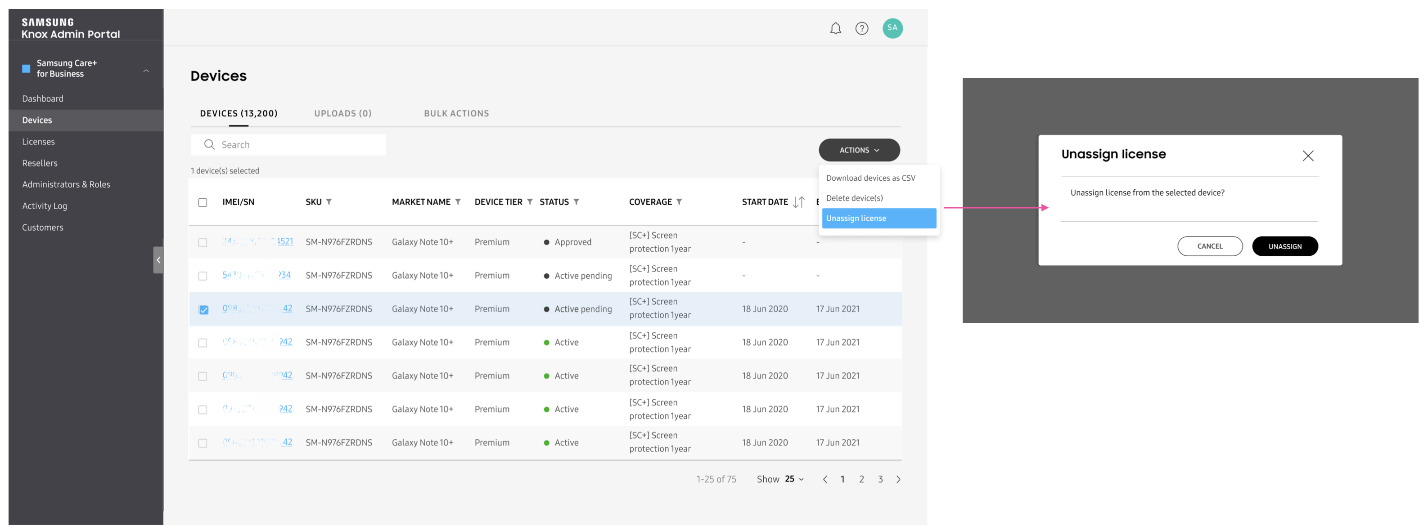Viewport: 1428px width, 531px height.
Task: Check the box for the device ending in 234
Action: pyautogui.click(x=203, y=276)
